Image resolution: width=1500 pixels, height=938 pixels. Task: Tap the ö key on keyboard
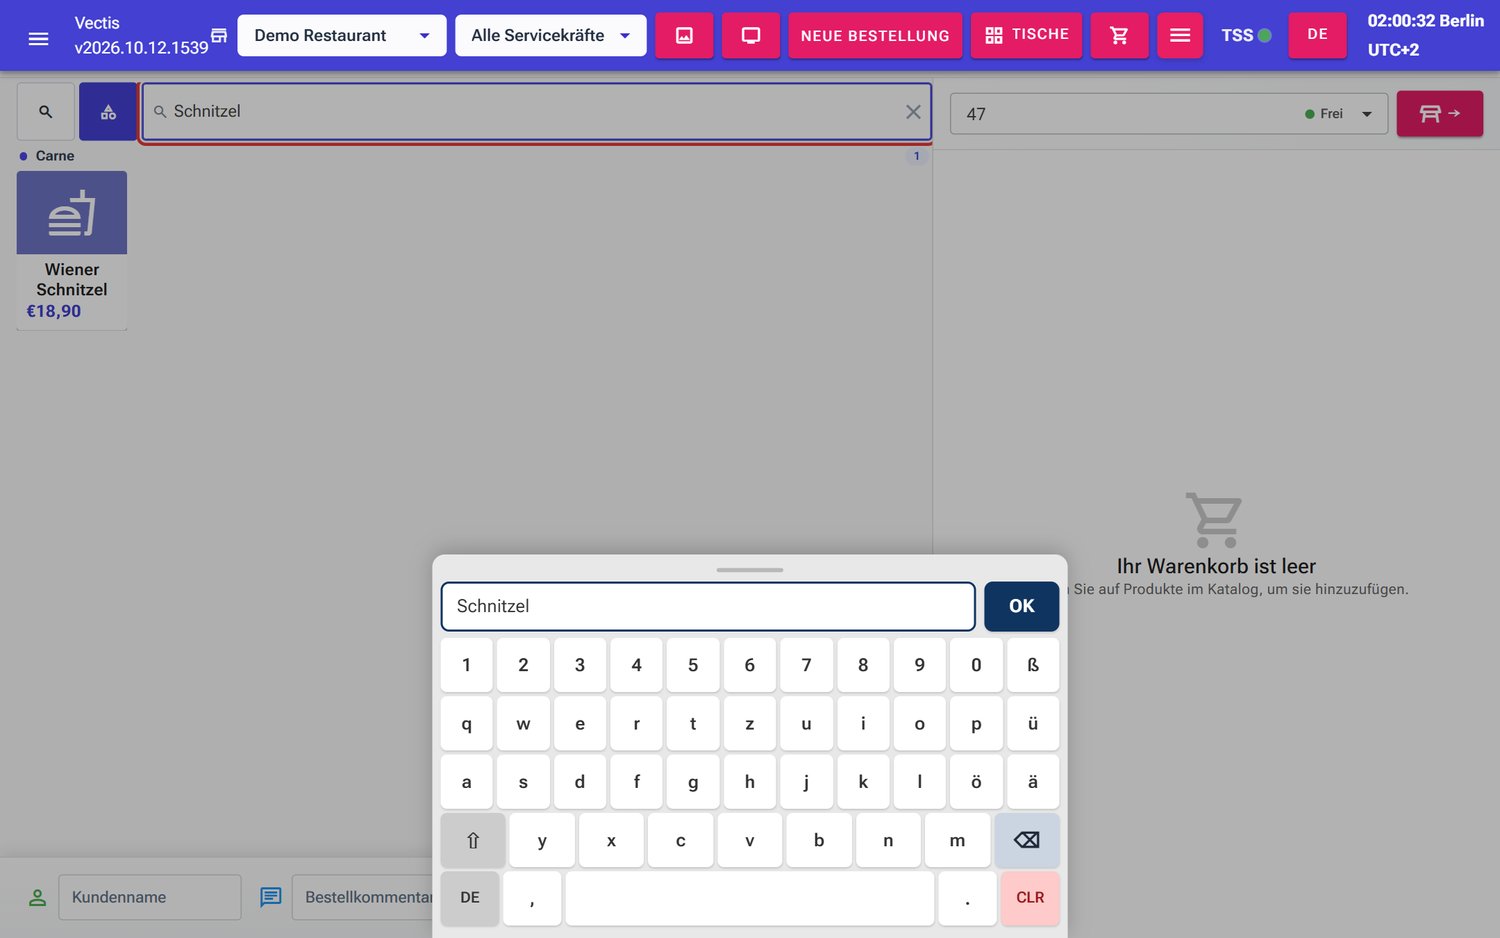976,782
